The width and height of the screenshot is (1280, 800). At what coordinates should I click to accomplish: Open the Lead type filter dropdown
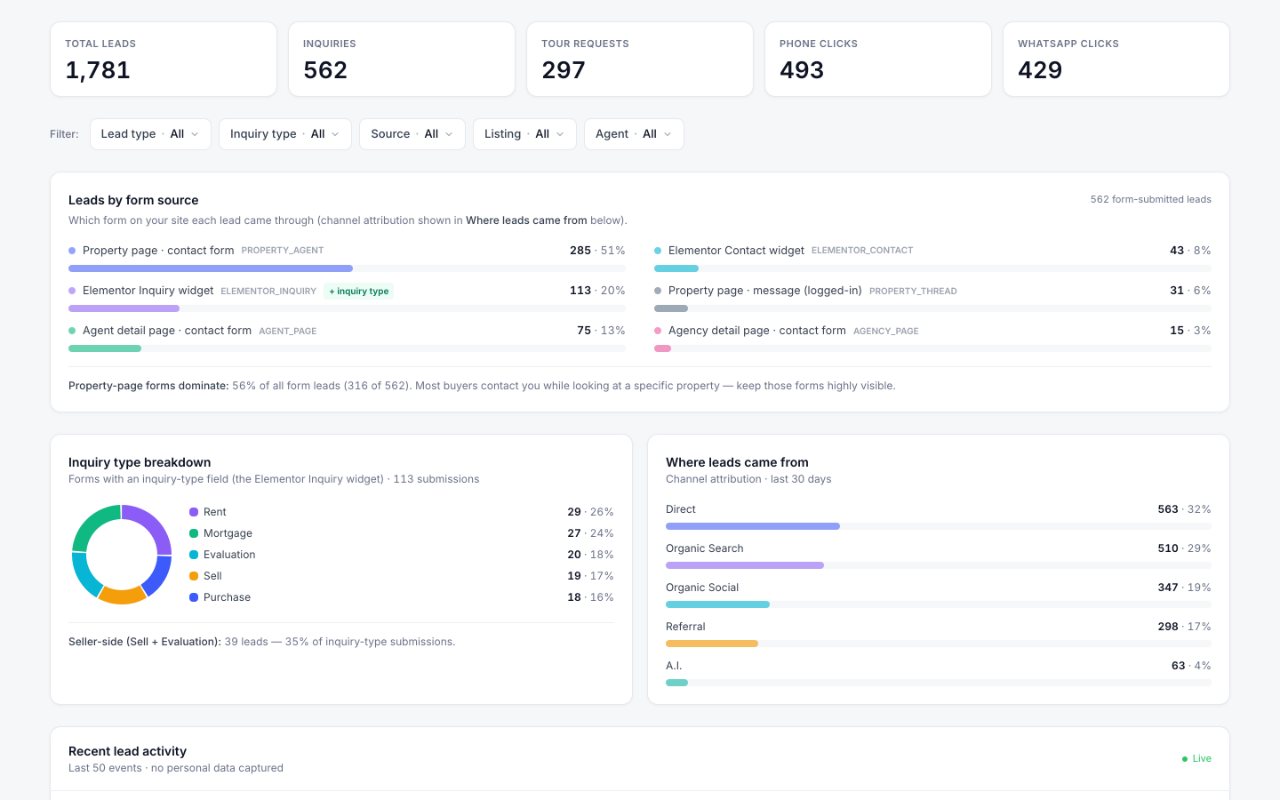pyautogui.click(x=150, y=134)
